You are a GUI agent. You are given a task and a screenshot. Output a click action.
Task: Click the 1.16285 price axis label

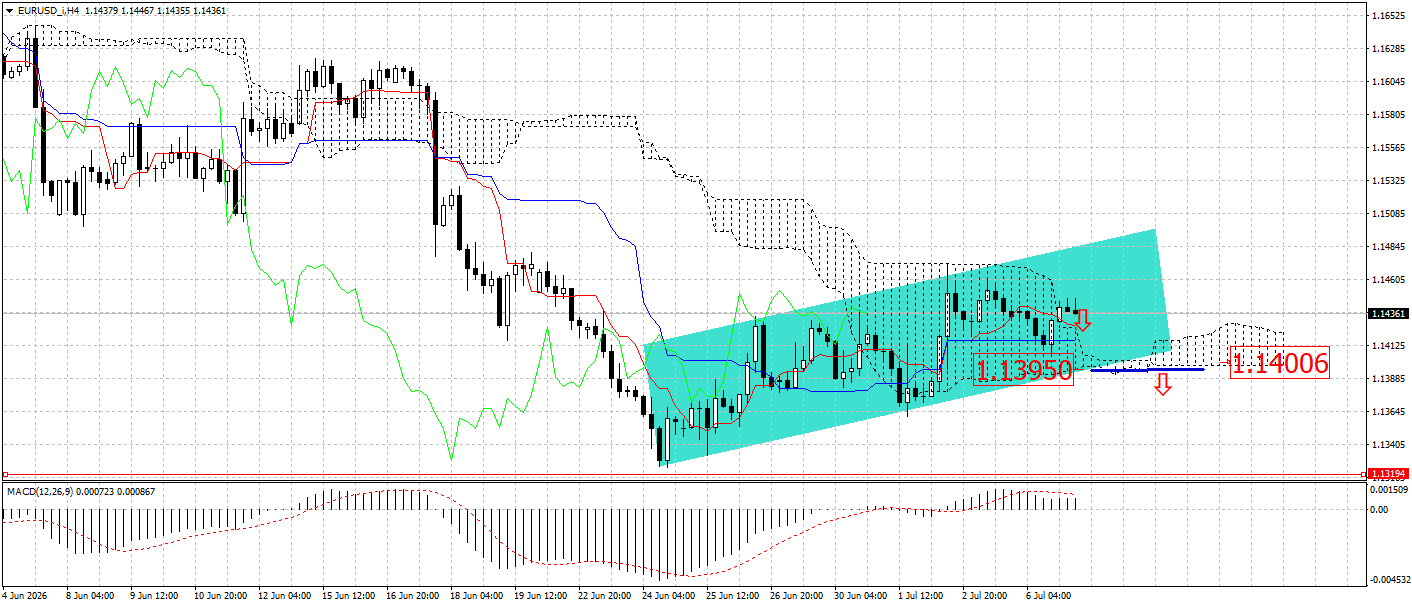[1386, 49]
